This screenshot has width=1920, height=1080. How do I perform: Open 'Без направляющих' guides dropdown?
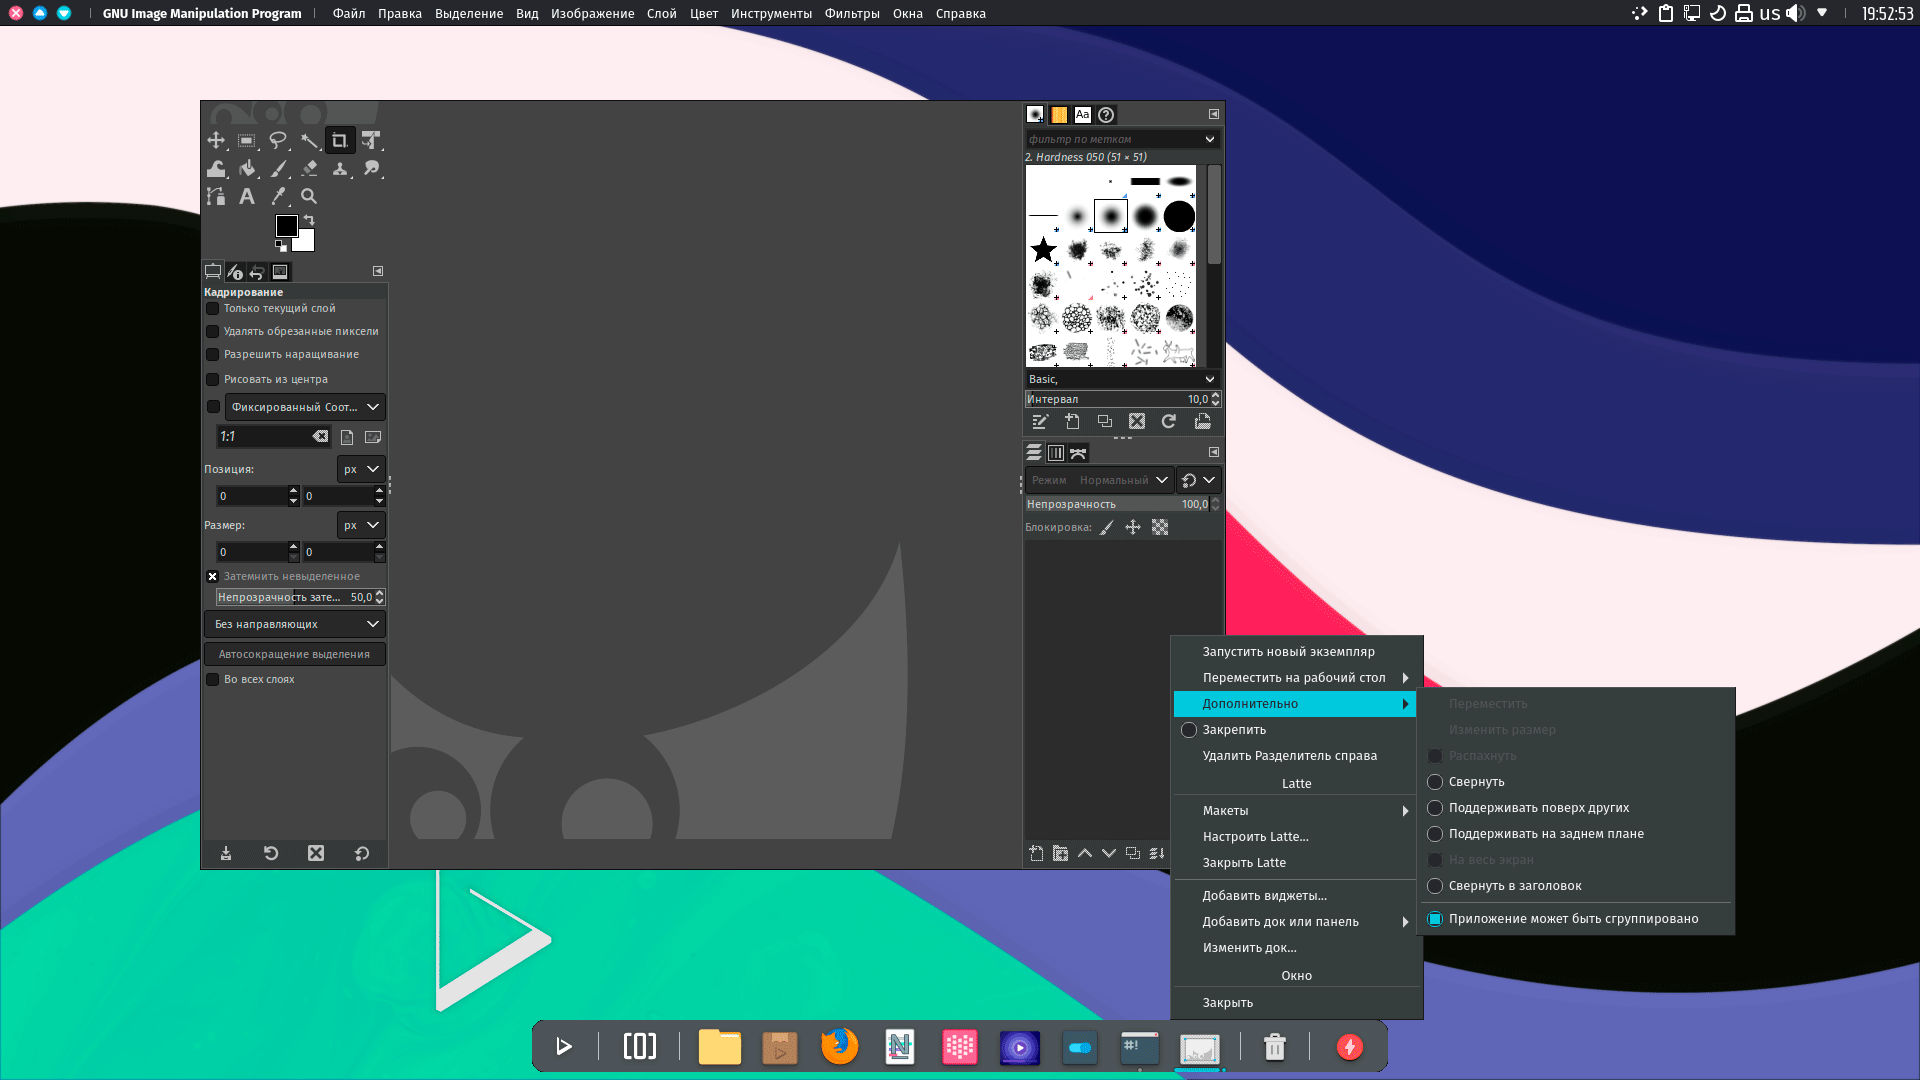point(294,624)
